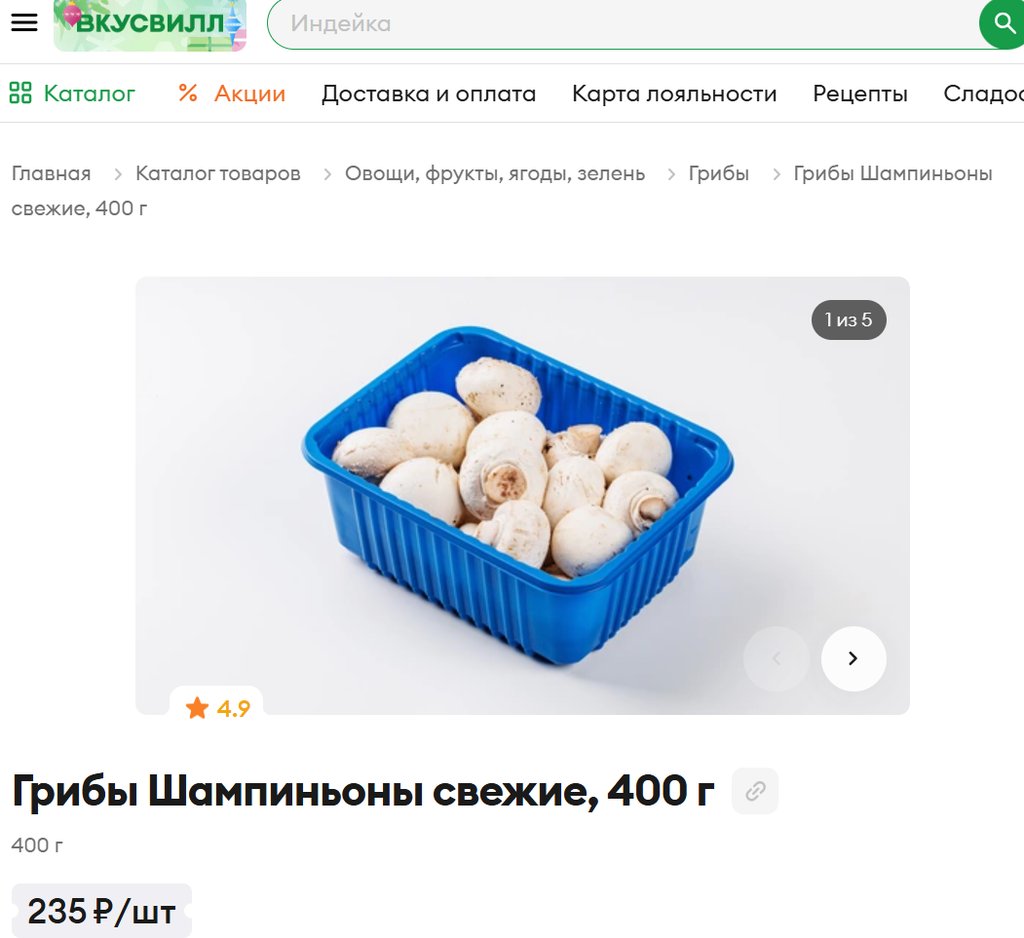Open Доставка и оплата page
The height and width of the screenshot is (938, 1024).
[x=428, y=93]
